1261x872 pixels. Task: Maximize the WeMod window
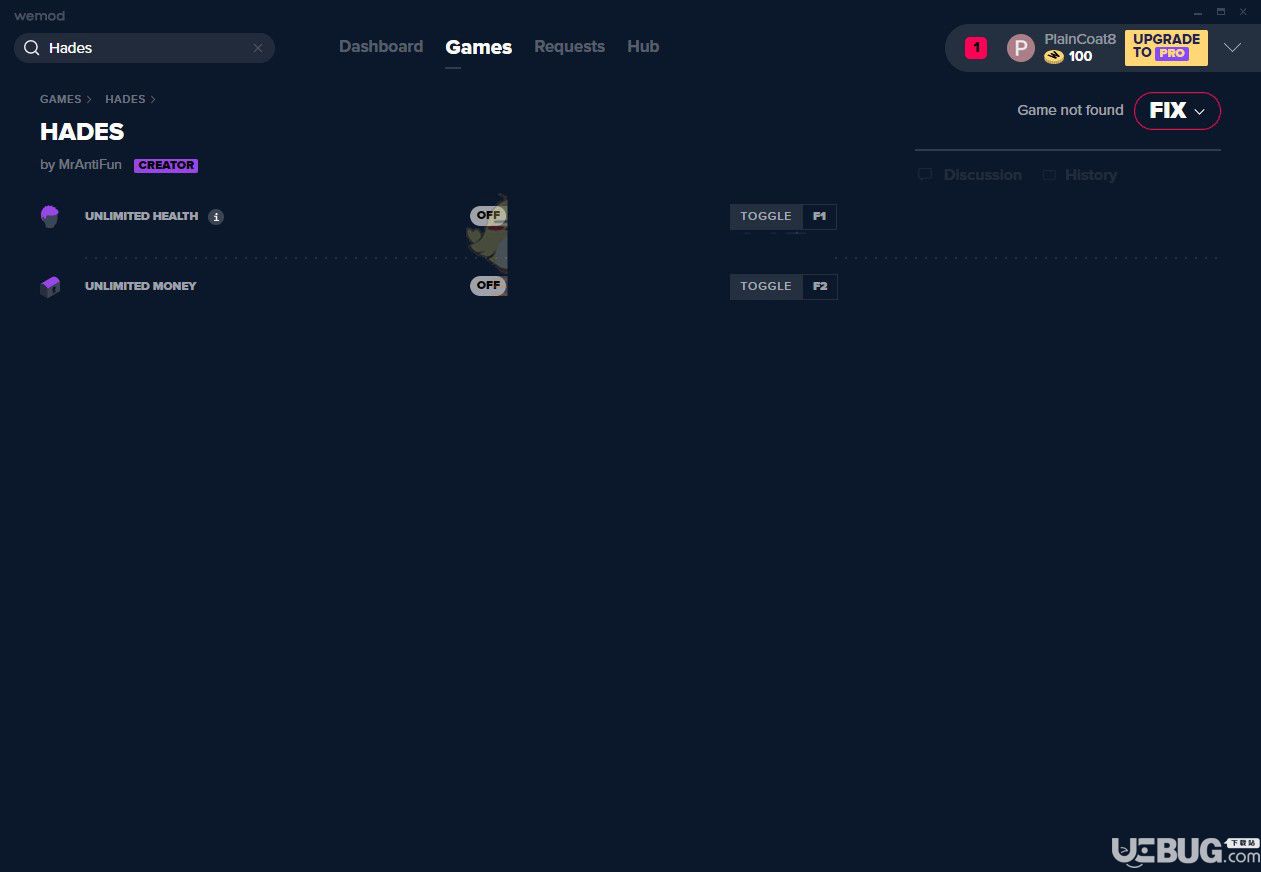click(x=1221, y=12)
